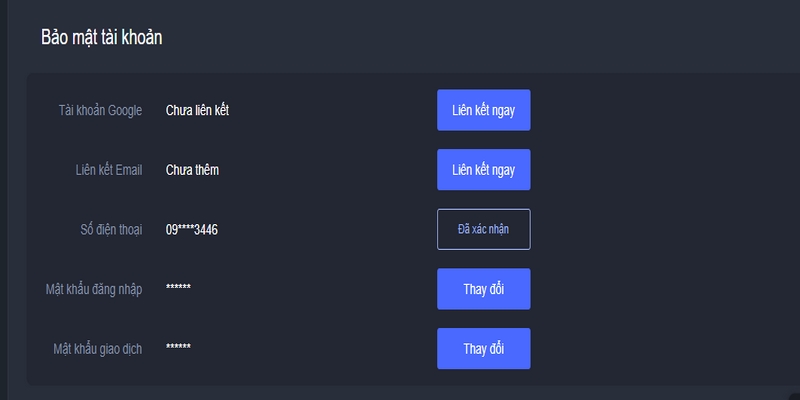Click the Liên kết Email label
The image size is (800, 400).
(108, 170)
